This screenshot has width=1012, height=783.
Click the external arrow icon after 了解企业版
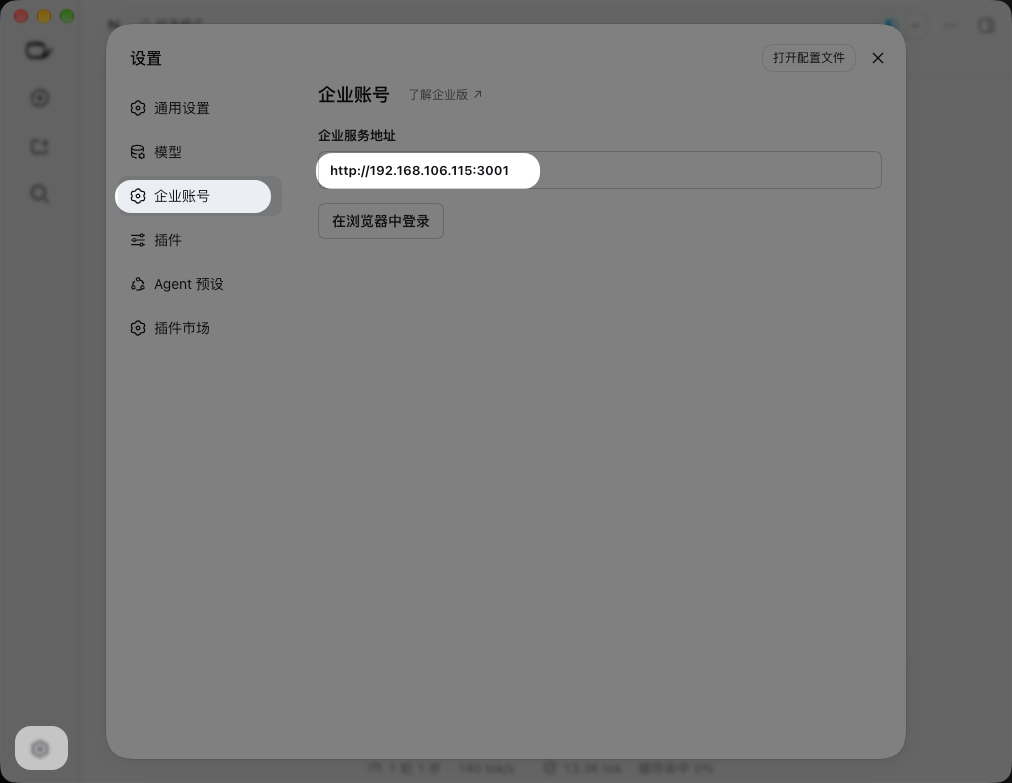click(x=478, y=94)
